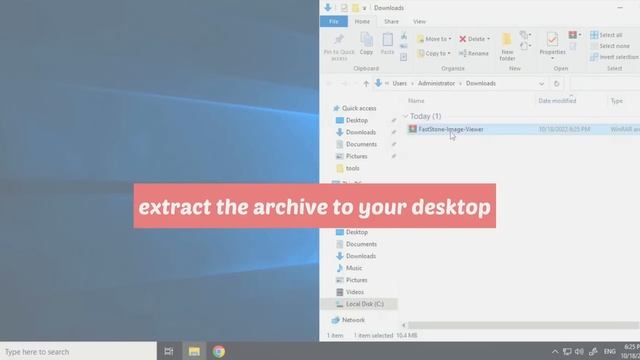Open Music folder in sidebar
The width and height of the screenshot is (640, 360).
coord(349,268)
